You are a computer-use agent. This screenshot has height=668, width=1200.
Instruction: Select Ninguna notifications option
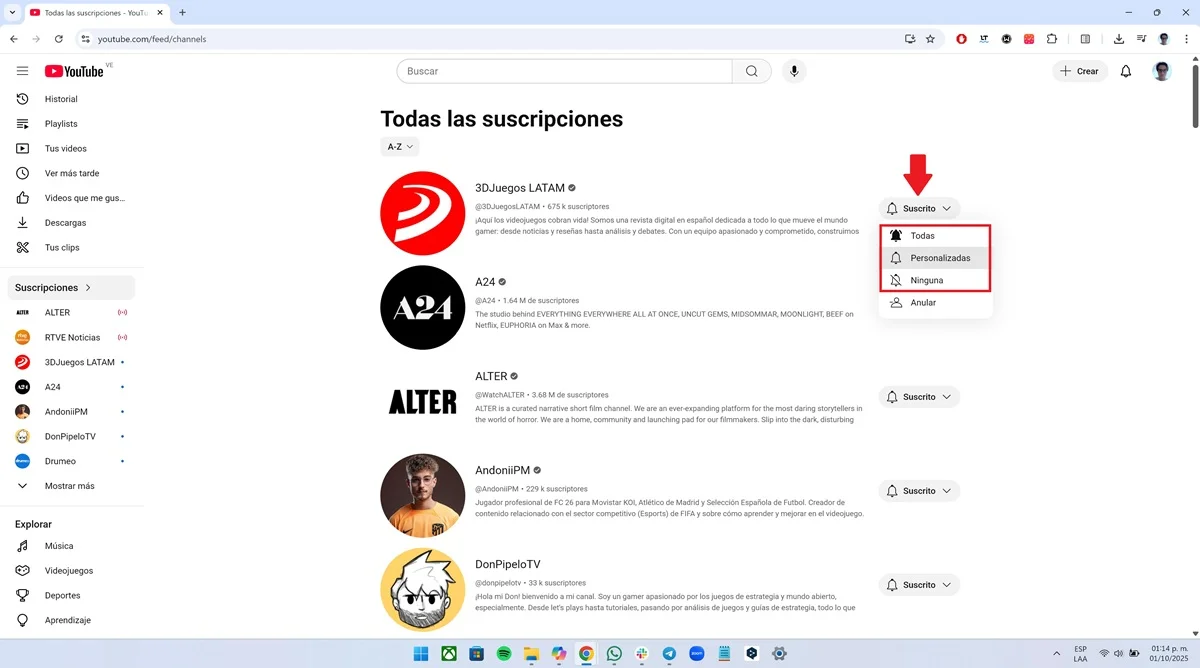[936, 280]
